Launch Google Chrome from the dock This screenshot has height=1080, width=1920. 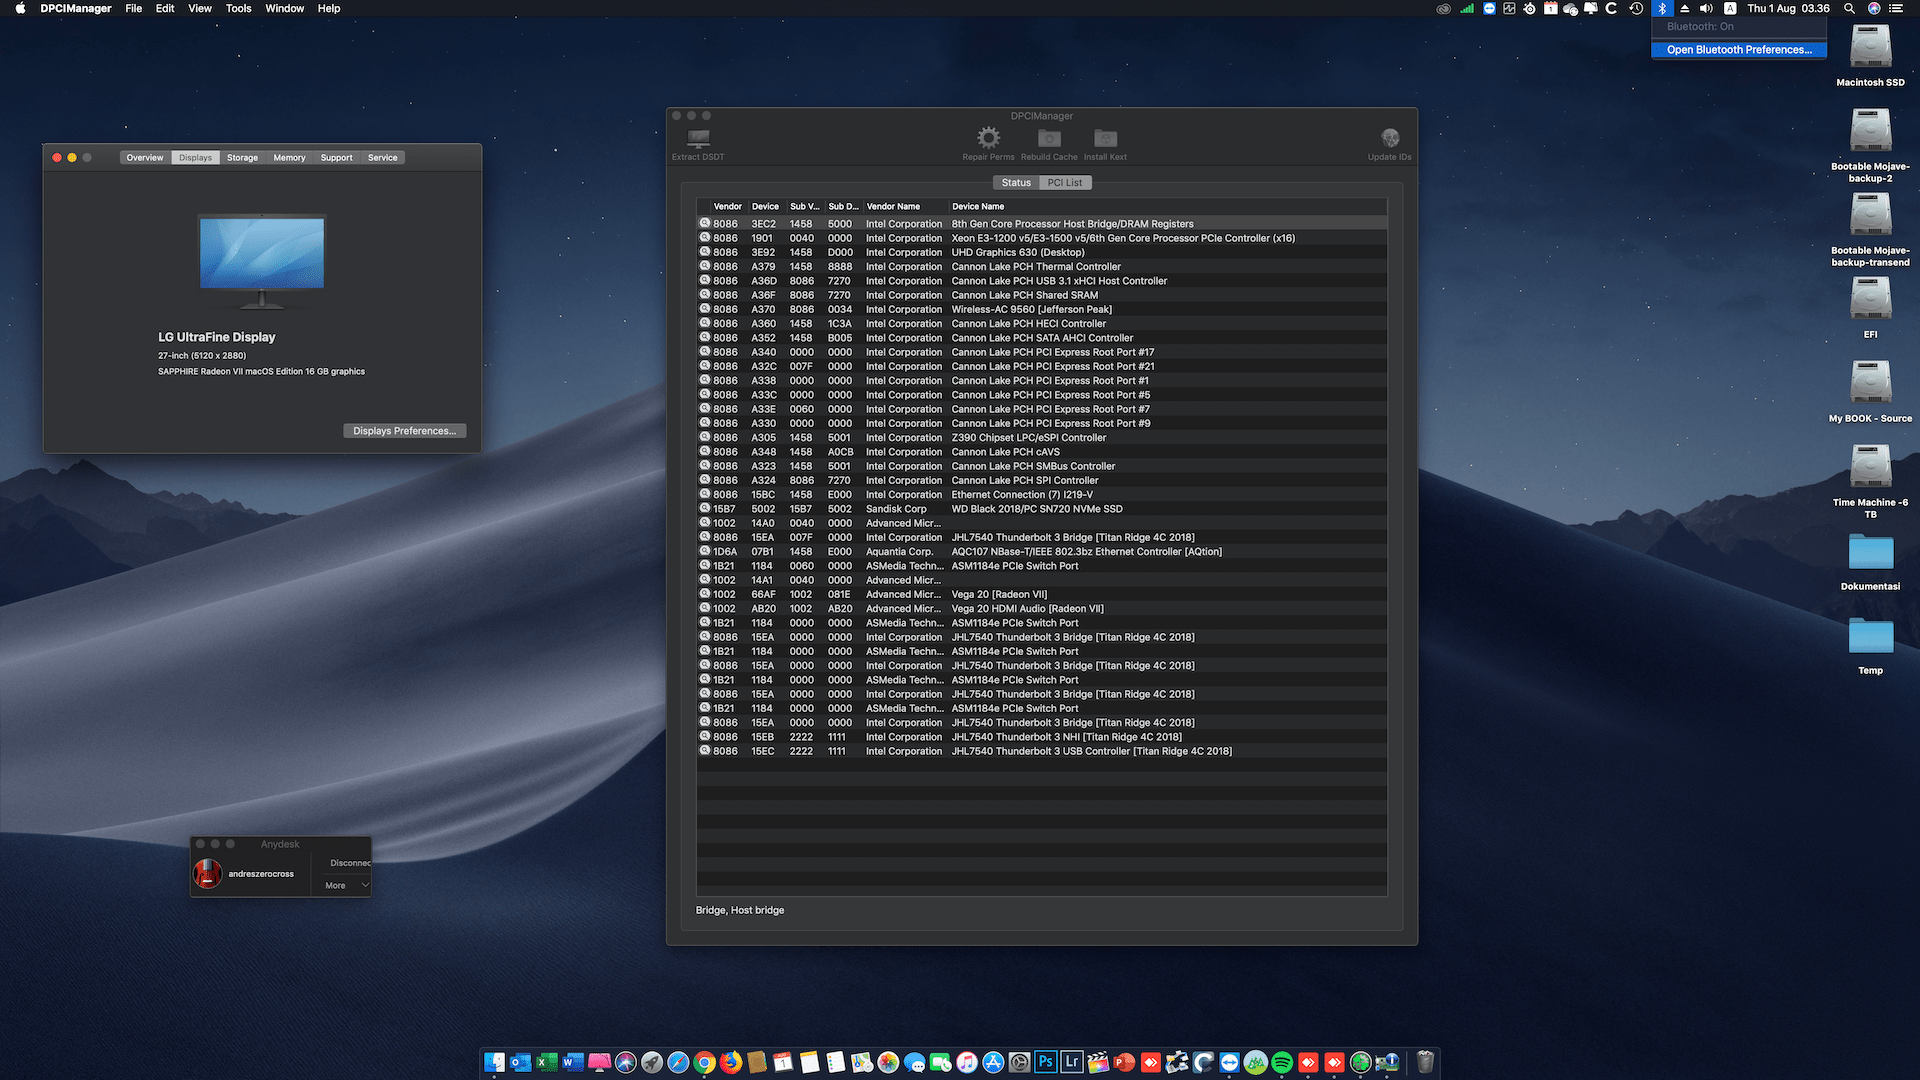[704, 1062]
